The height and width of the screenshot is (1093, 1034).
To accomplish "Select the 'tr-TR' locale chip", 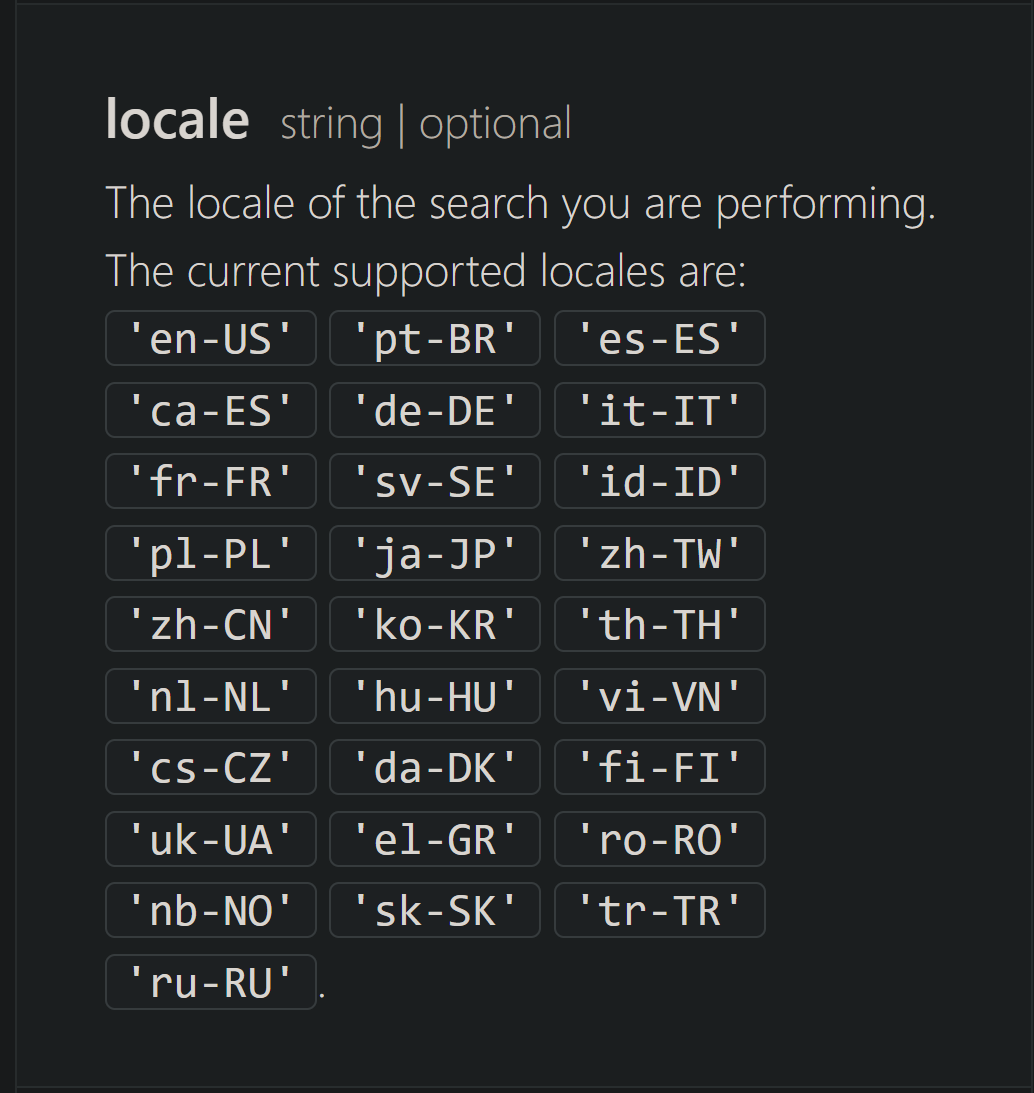I will (x=660, y=910).
